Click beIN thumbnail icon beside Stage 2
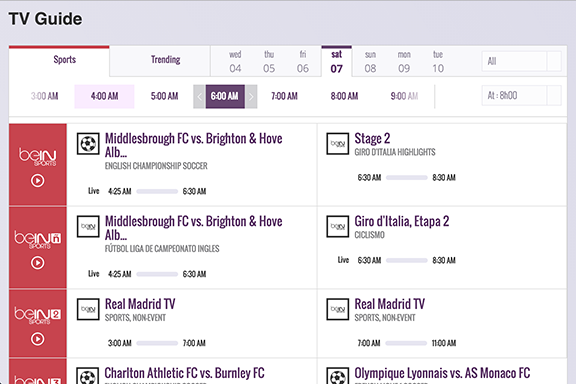This screenshot has width=576, height=384. (x=338, y=144)
